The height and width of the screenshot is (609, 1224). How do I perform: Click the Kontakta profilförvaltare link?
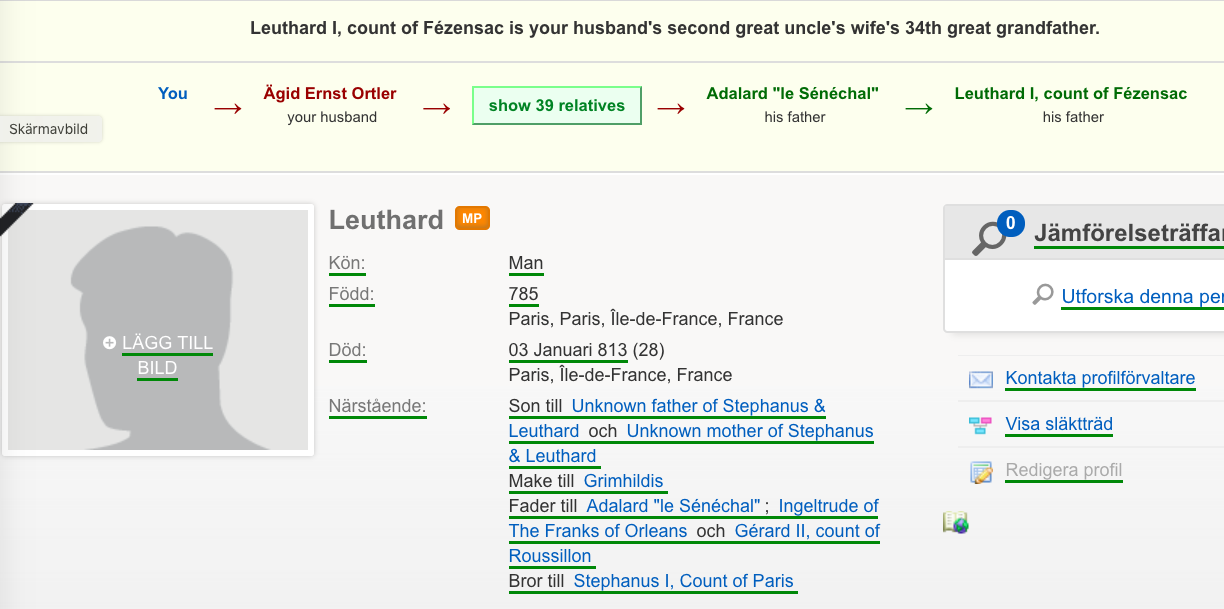(x=1100, y=378)
